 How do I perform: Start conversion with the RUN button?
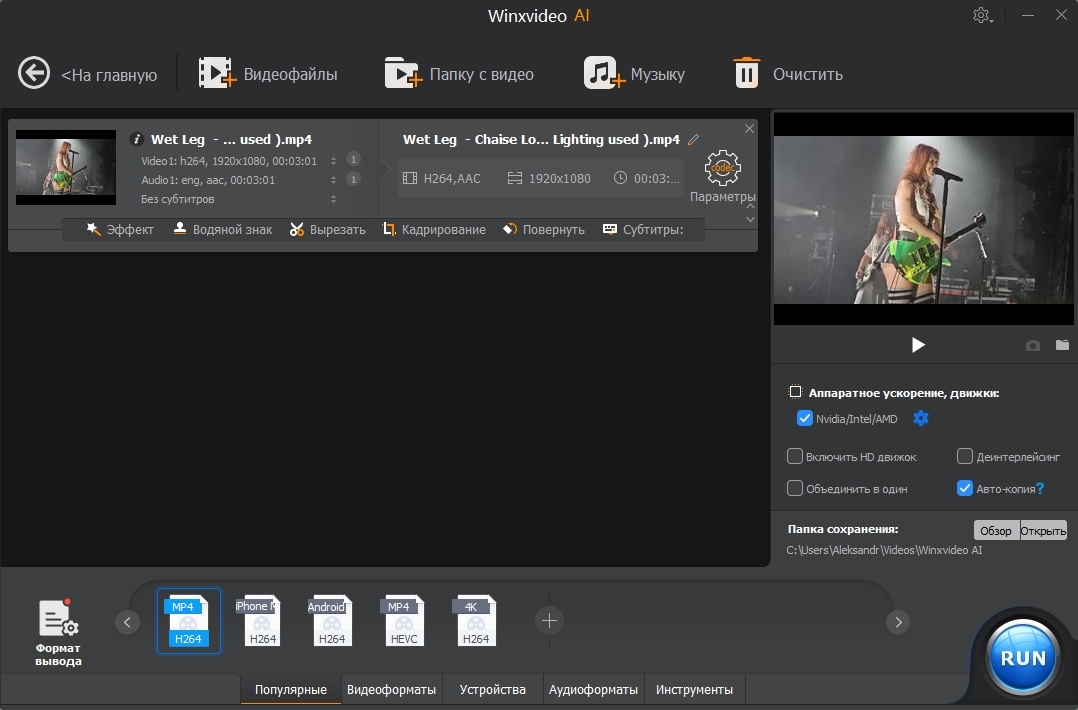[x=1023, y=658]
